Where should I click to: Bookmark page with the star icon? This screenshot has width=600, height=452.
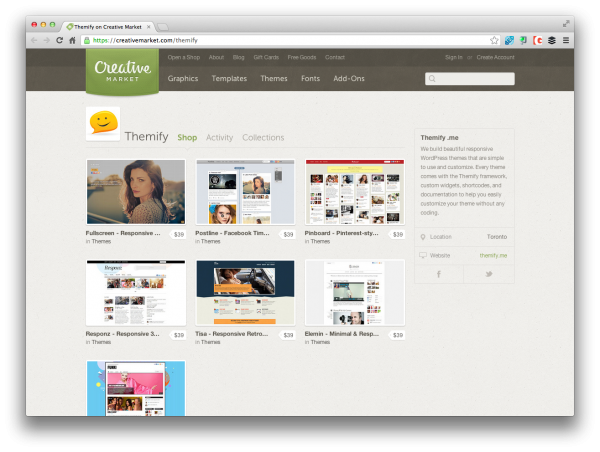point(494,40)
